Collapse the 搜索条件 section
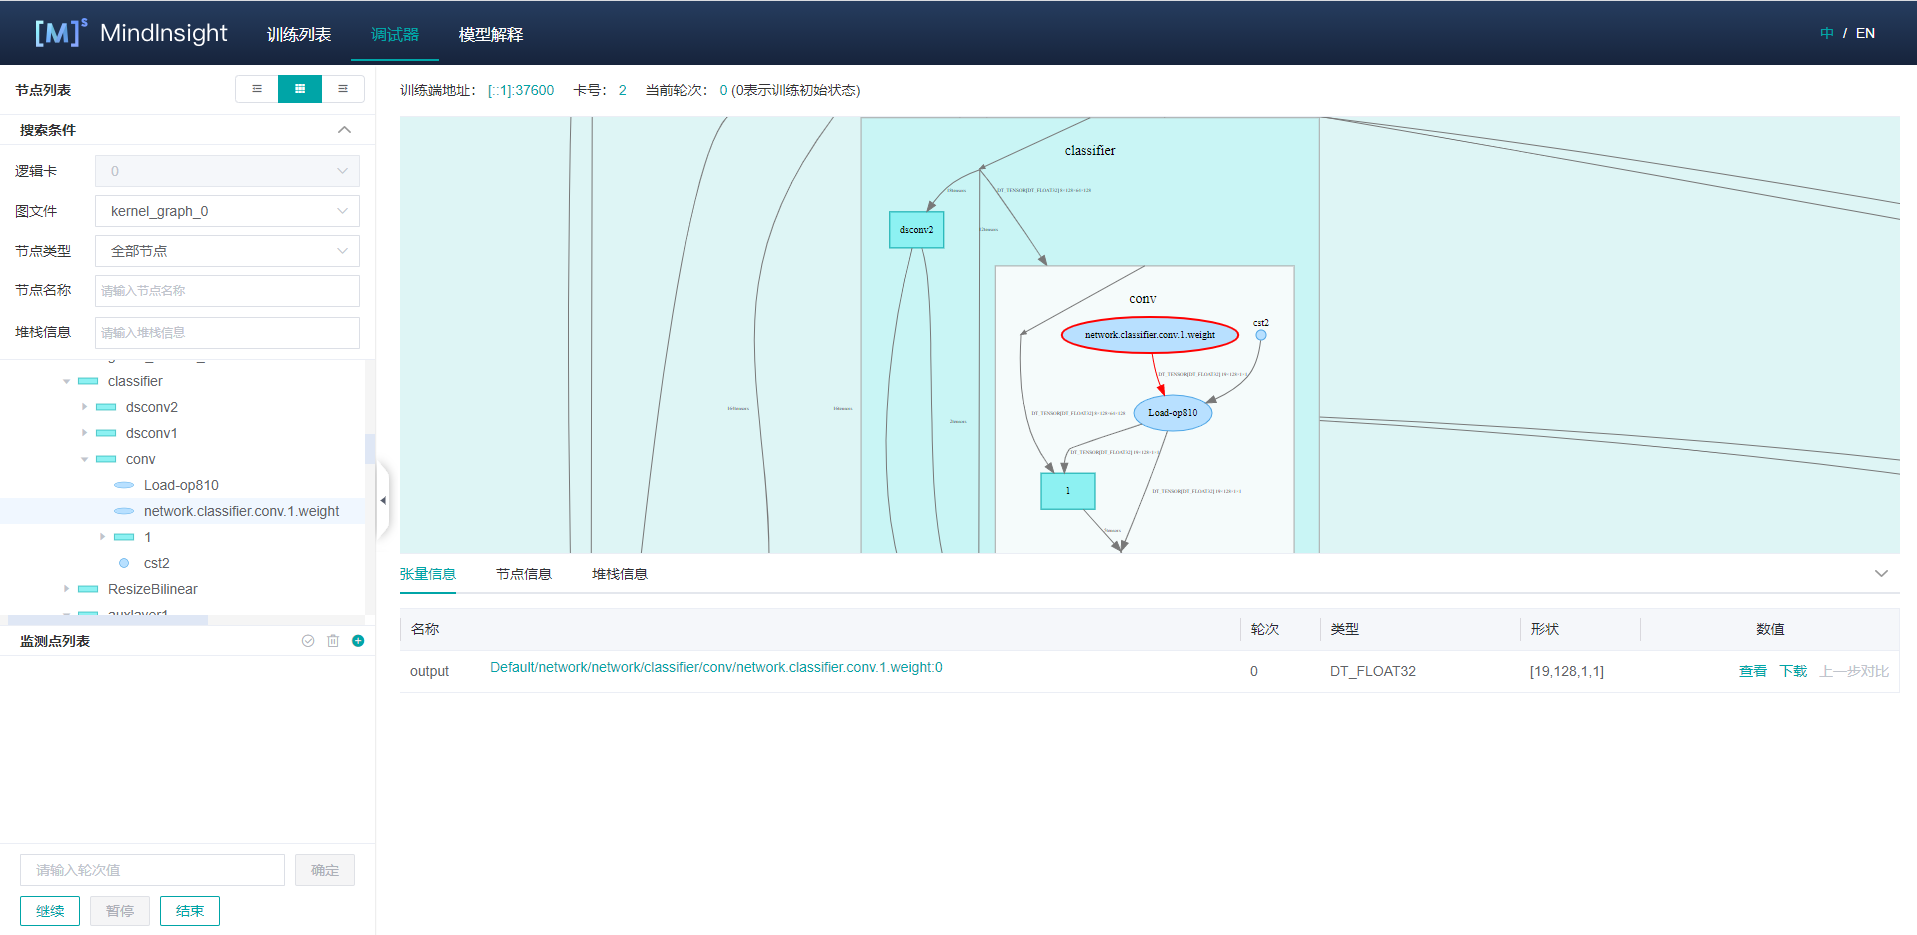The width and height of the screenshot is (1917, 935). click(x=344, y=130)
